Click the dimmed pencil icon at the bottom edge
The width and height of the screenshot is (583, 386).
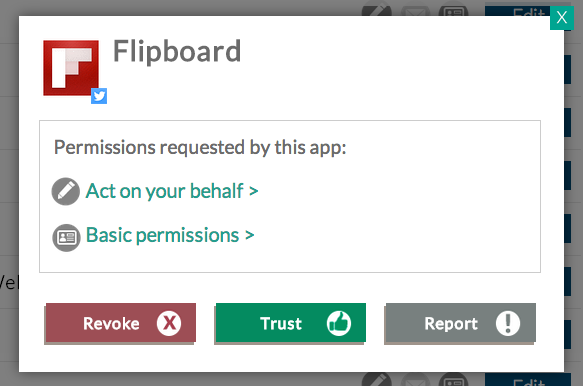coord(377,379)
